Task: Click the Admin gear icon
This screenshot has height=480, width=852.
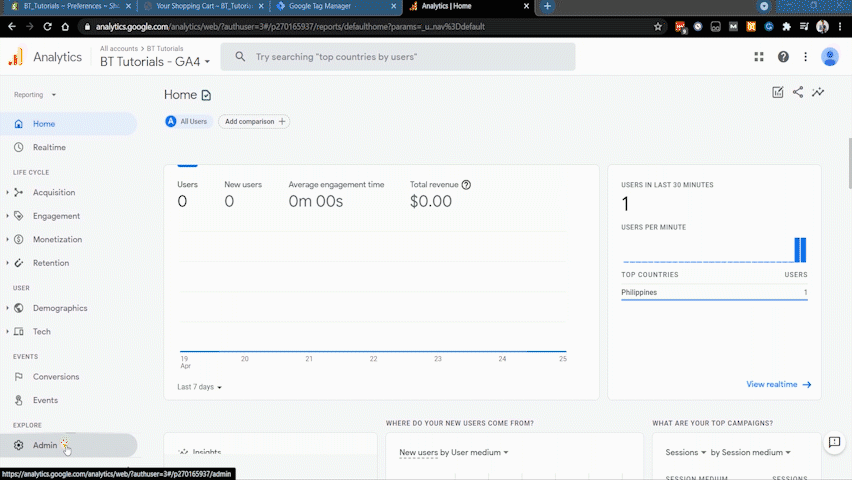Action: [18, 445]
